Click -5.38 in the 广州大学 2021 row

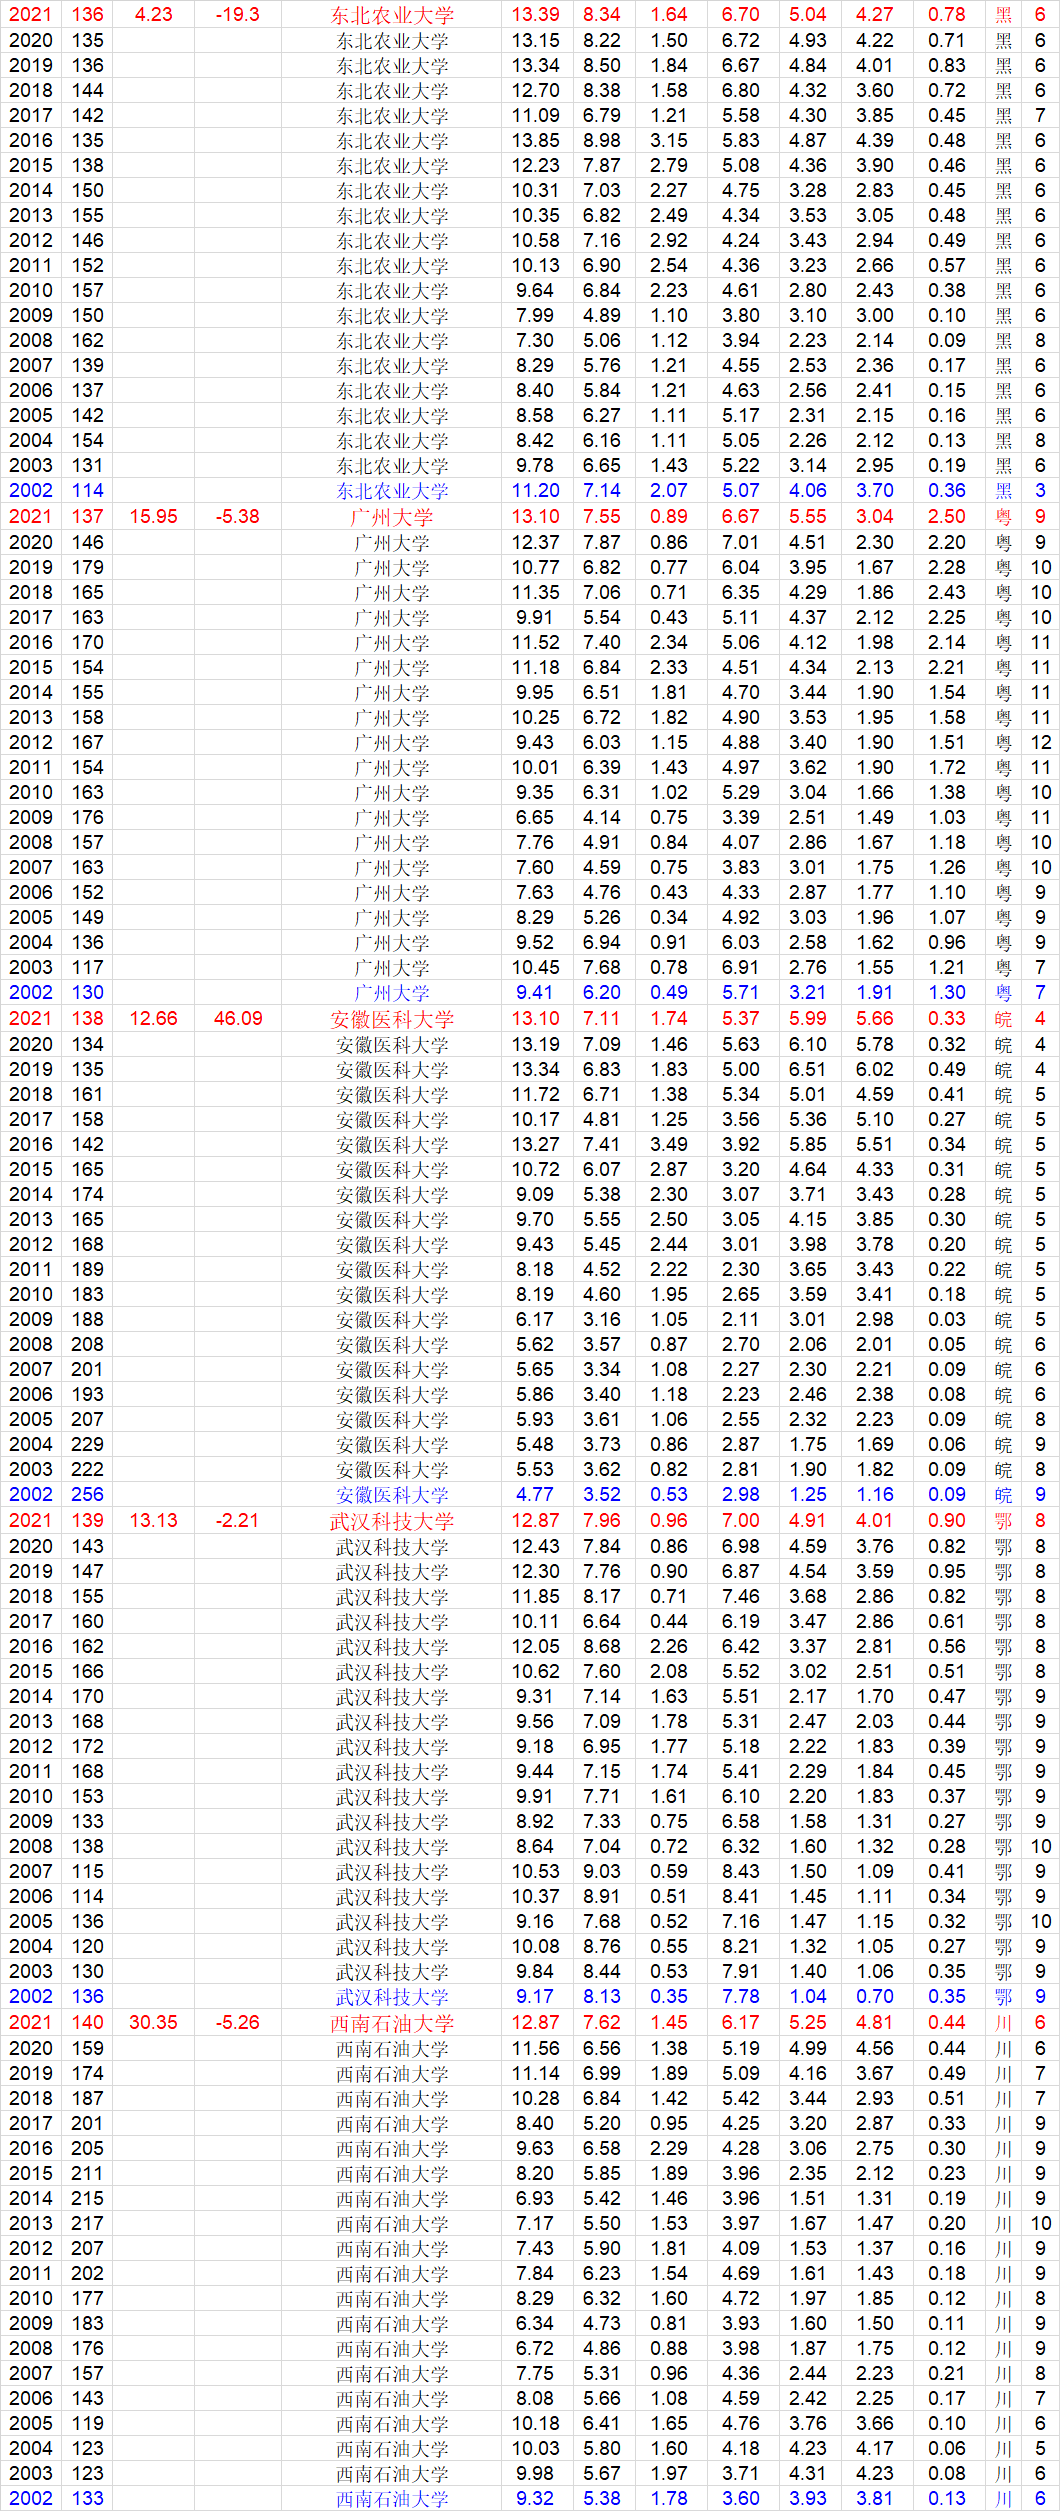tap(238, 517)
